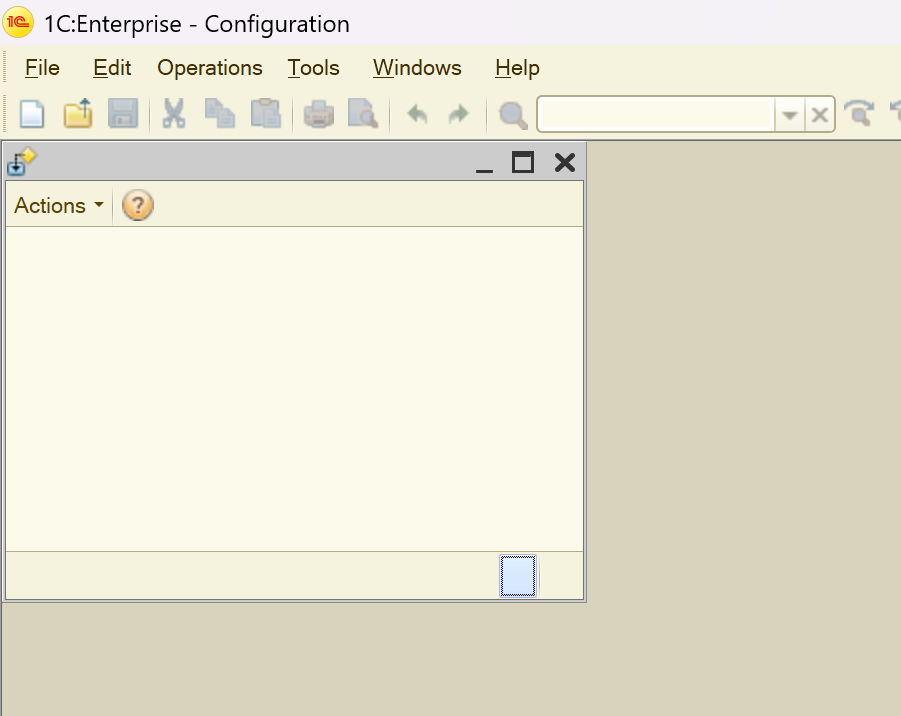Open the Actions dropdown menu
This screenshot has width=901, height=716.
coord(59,205)
